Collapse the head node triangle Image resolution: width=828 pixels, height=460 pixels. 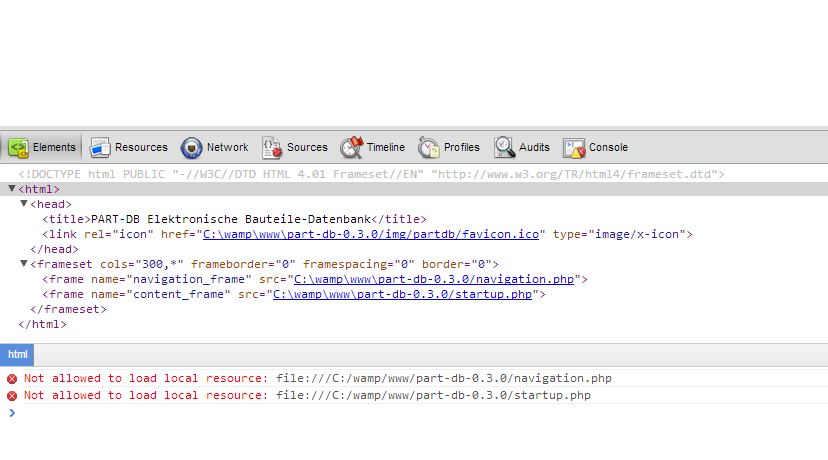click(24, 203)
